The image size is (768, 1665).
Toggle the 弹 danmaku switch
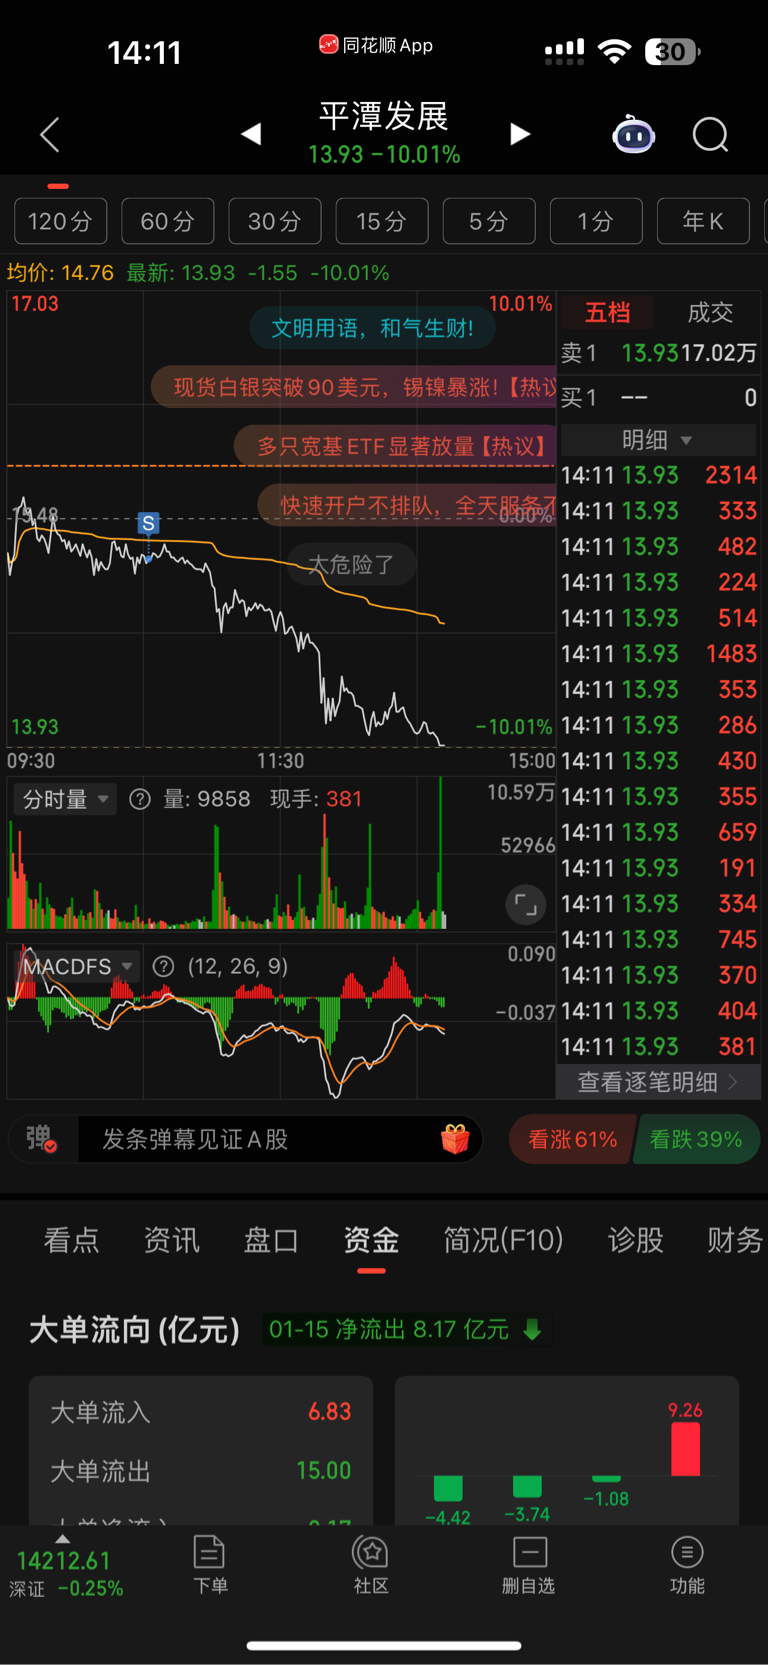[42, 1139]
